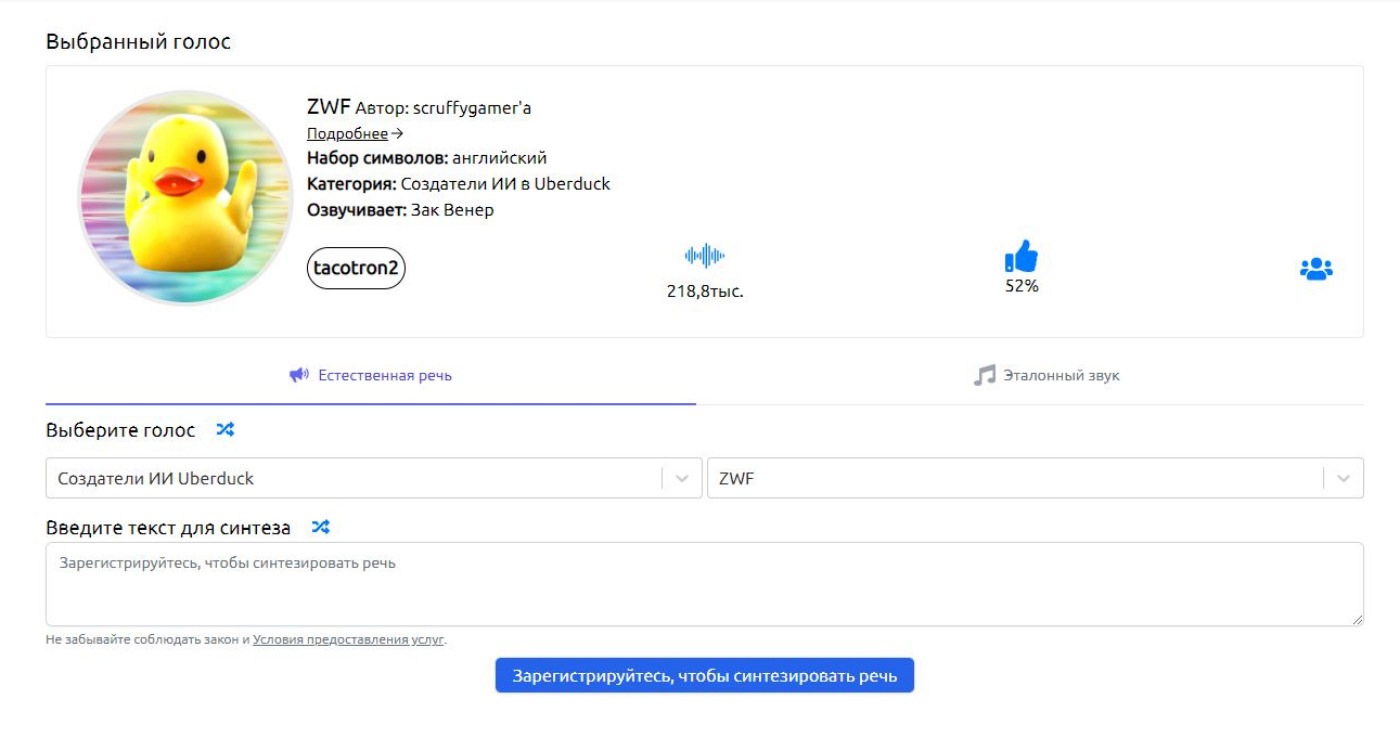Click the tacotron2 model badge
The height and width of the screenshot is (738, 1400).
coord(356,268)
